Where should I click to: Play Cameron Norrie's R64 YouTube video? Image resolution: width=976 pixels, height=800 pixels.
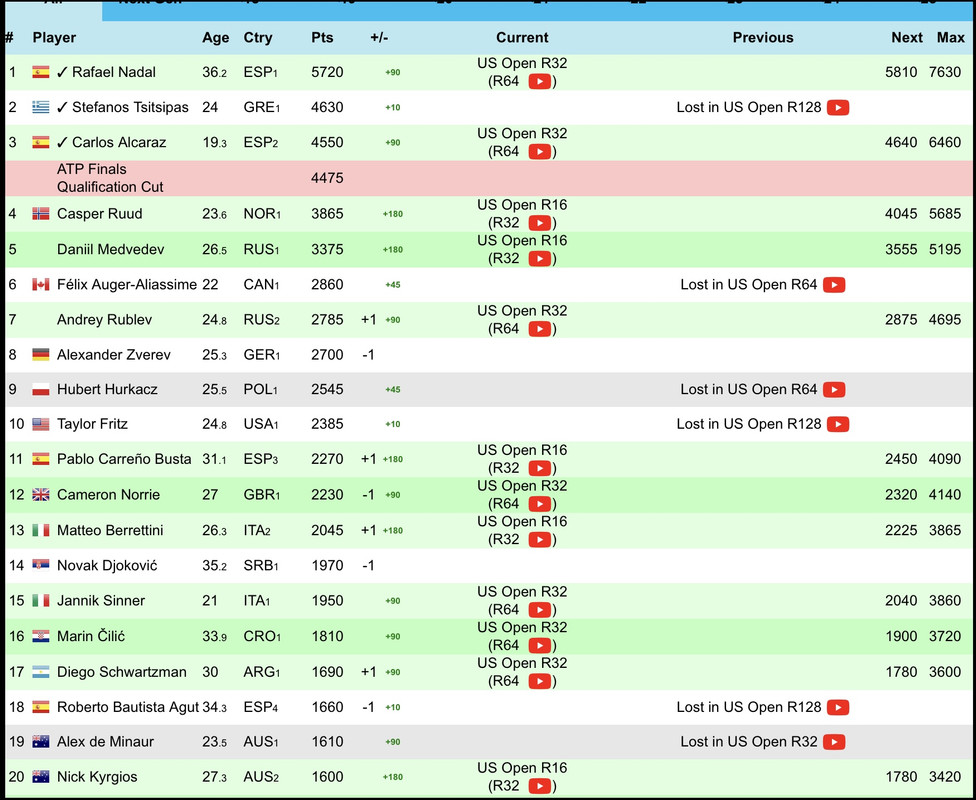click(x=539, y=504)
